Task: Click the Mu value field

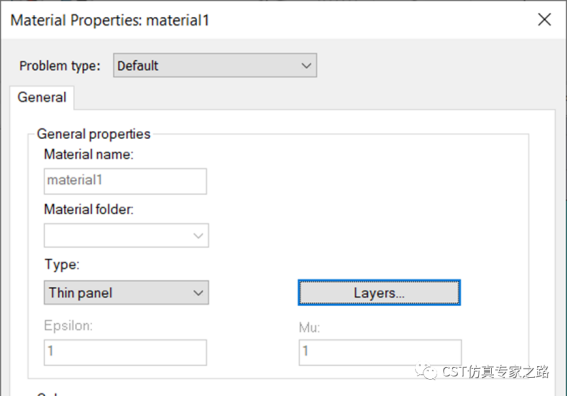Action: [380, 352]
